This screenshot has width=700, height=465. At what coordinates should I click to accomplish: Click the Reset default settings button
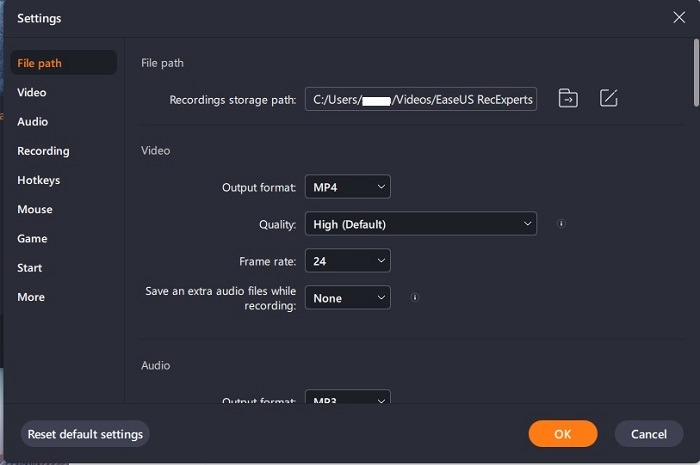tap(85, 434)
